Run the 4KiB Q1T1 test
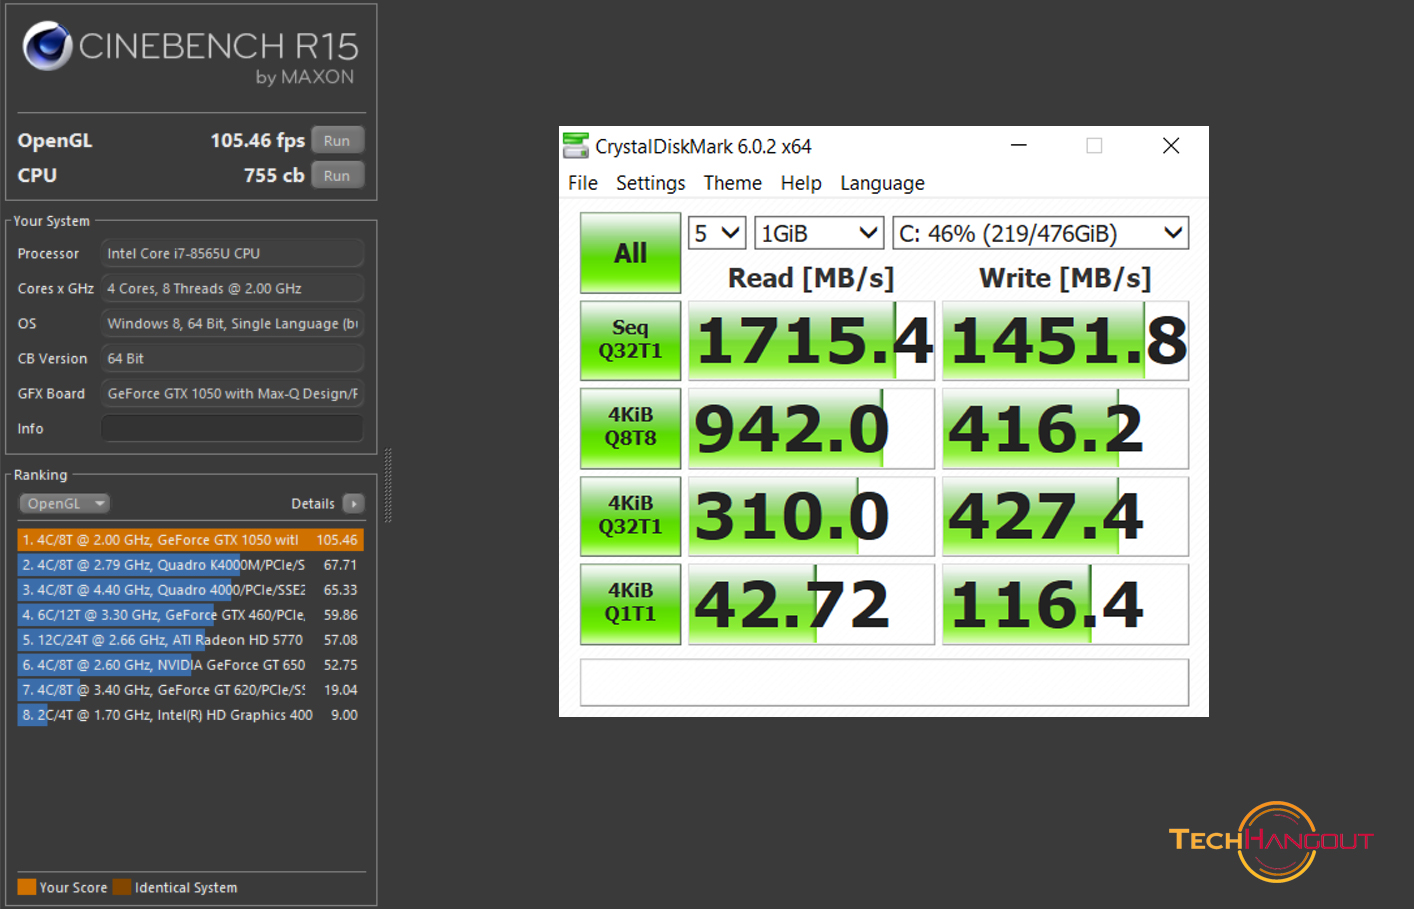The width and height of the screenshot is (1414, 909). (631, 604)
